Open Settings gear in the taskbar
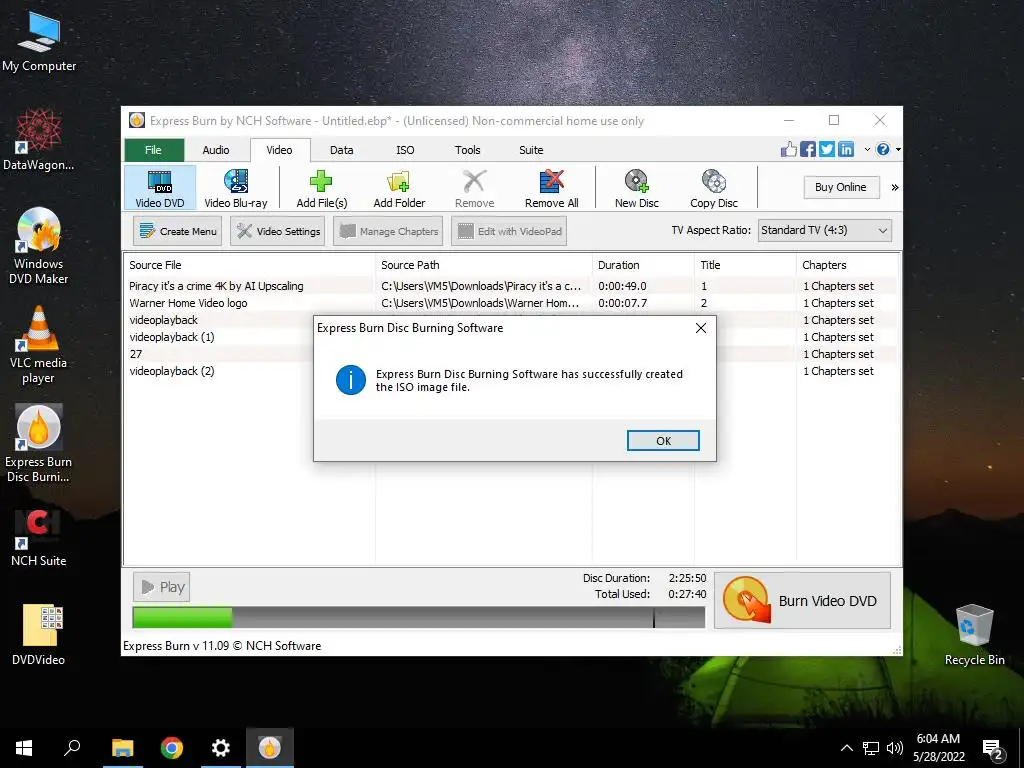The height and width of the screenshot is (768, 1024). coord(221,748)
